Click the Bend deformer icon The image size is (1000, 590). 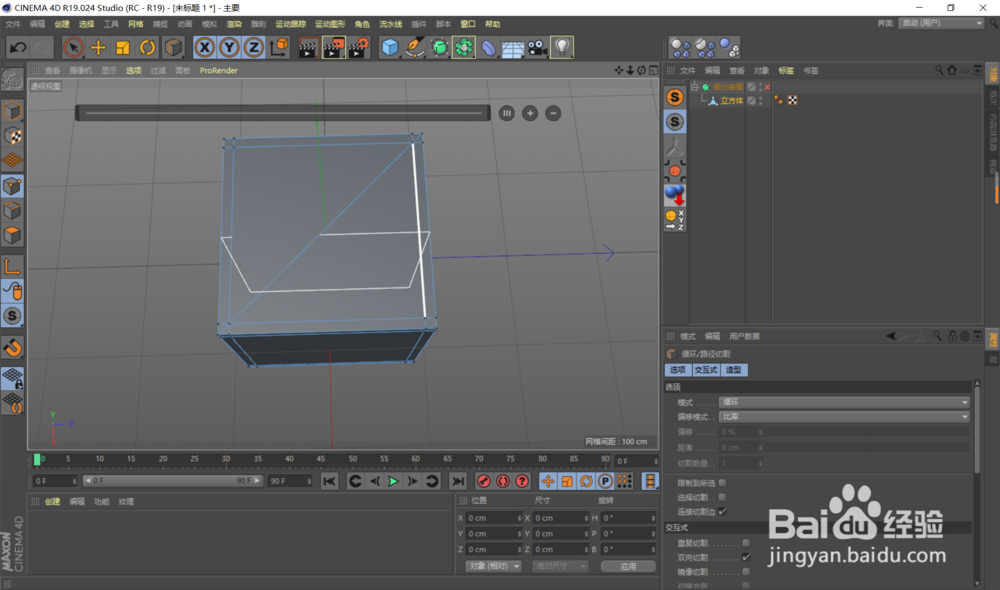(x=489, y=47)
